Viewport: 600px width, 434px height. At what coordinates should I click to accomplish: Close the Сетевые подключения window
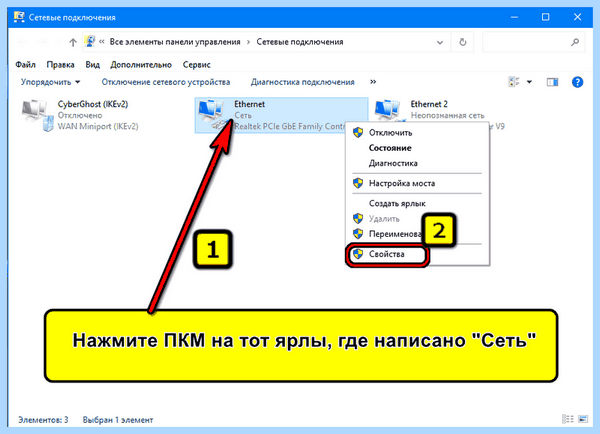pyautogui.click(x=577, y=17)
